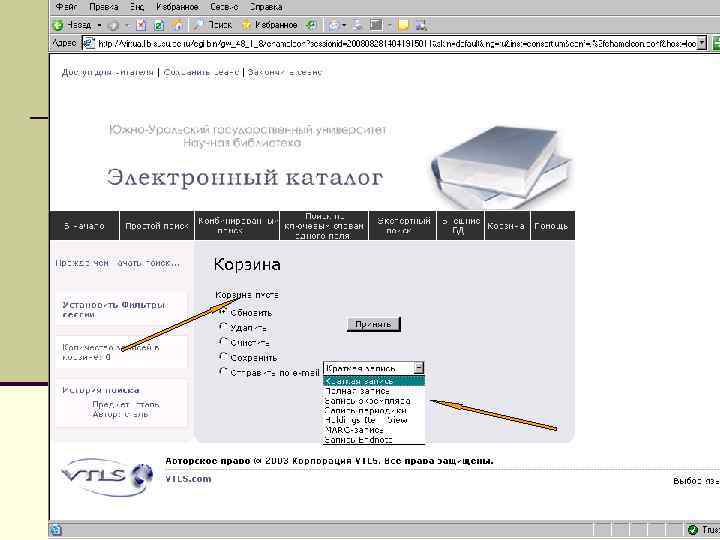Open the Помощь tab
The height and width of the screenshot is (540, 720).
(552, 226)
